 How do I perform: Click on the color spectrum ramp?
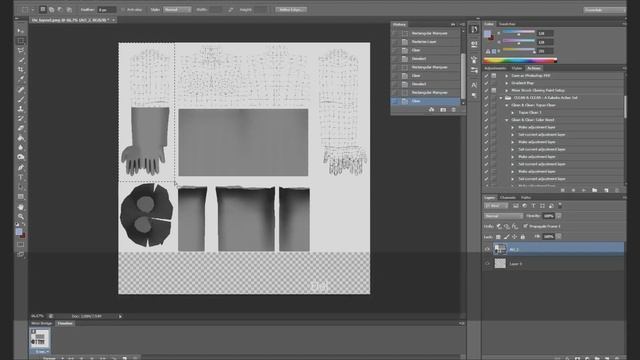coord(520,60)
